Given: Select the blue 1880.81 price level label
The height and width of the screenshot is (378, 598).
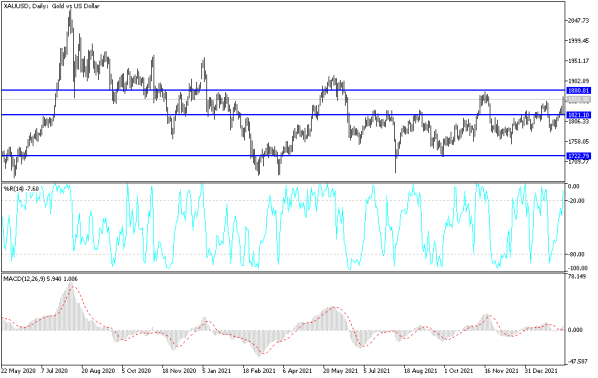Looking at the screenshot, I should (x=579, y=90).
